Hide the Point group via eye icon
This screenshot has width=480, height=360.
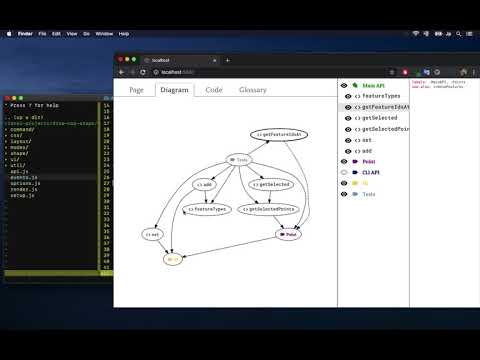coord(344,162)
